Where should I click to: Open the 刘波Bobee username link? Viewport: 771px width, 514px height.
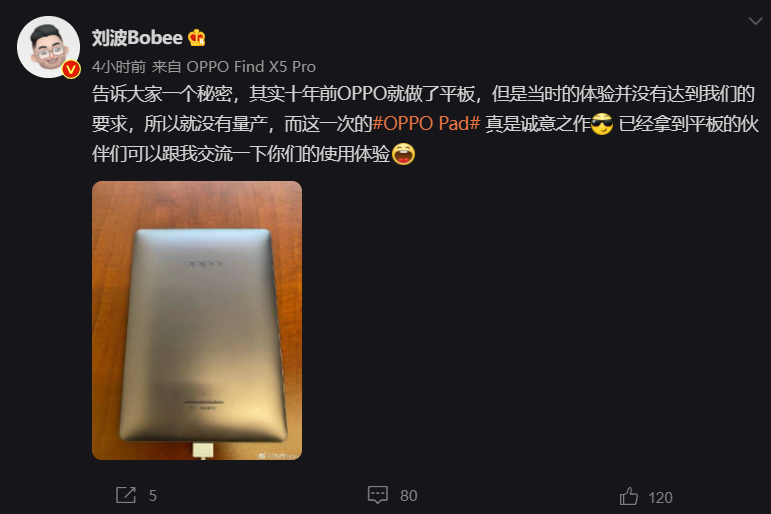click(x=137, y=37)
